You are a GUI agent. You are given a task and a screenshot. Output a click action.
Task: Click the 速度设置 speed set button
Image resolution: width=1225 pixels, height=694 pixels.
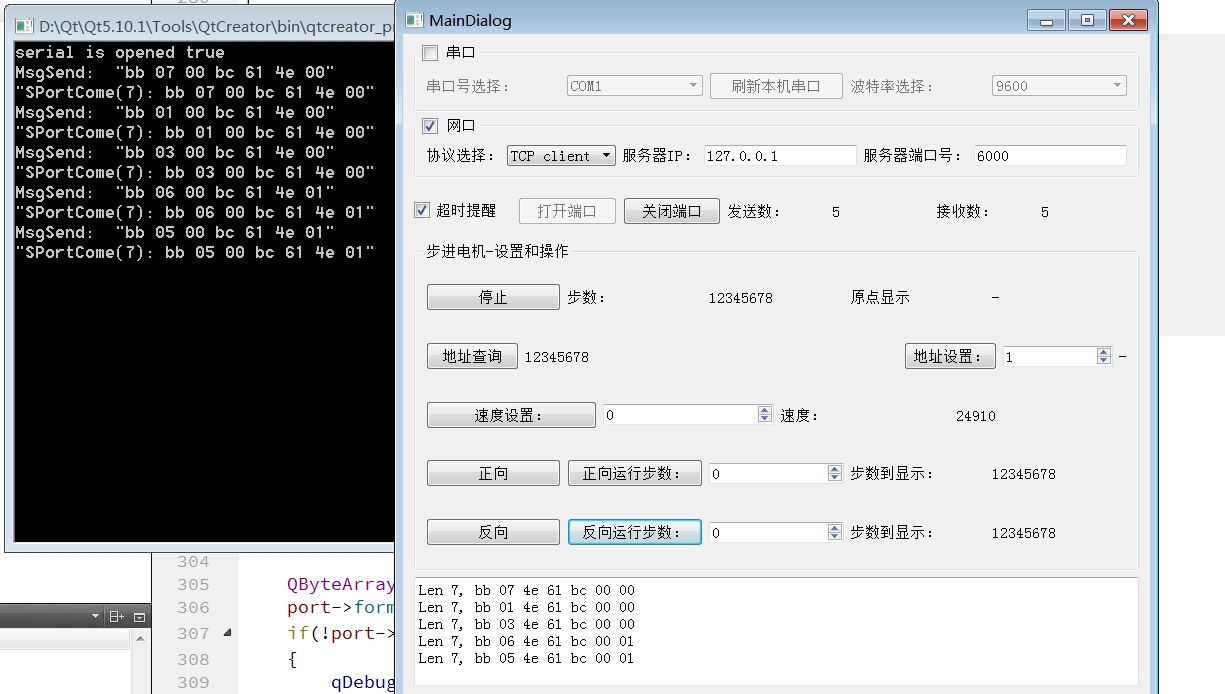511,415
